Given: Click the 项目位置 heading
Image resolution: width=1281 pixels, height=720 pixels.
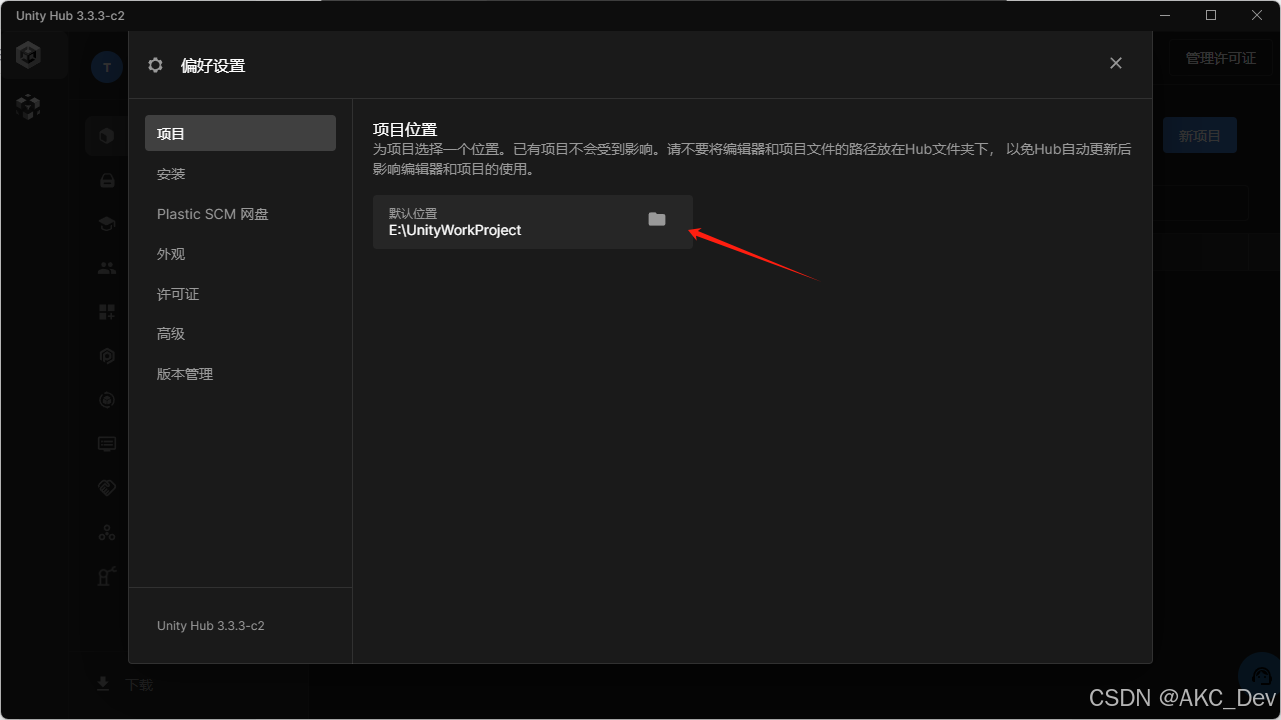Looking at the screenshot, I should coord(405,130).
